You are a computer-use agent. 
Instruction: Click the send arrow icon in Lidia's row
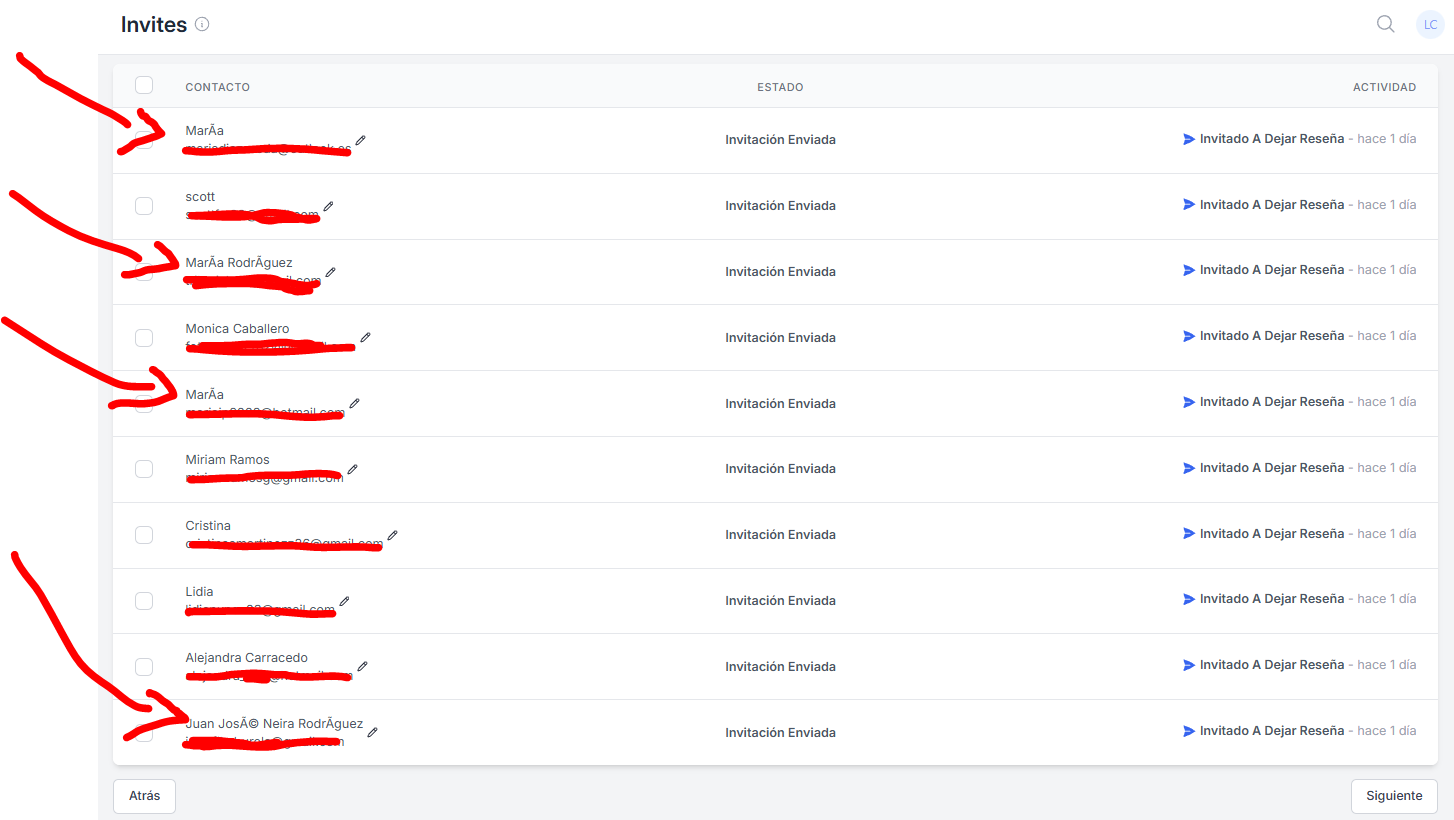coord(1189,599)
